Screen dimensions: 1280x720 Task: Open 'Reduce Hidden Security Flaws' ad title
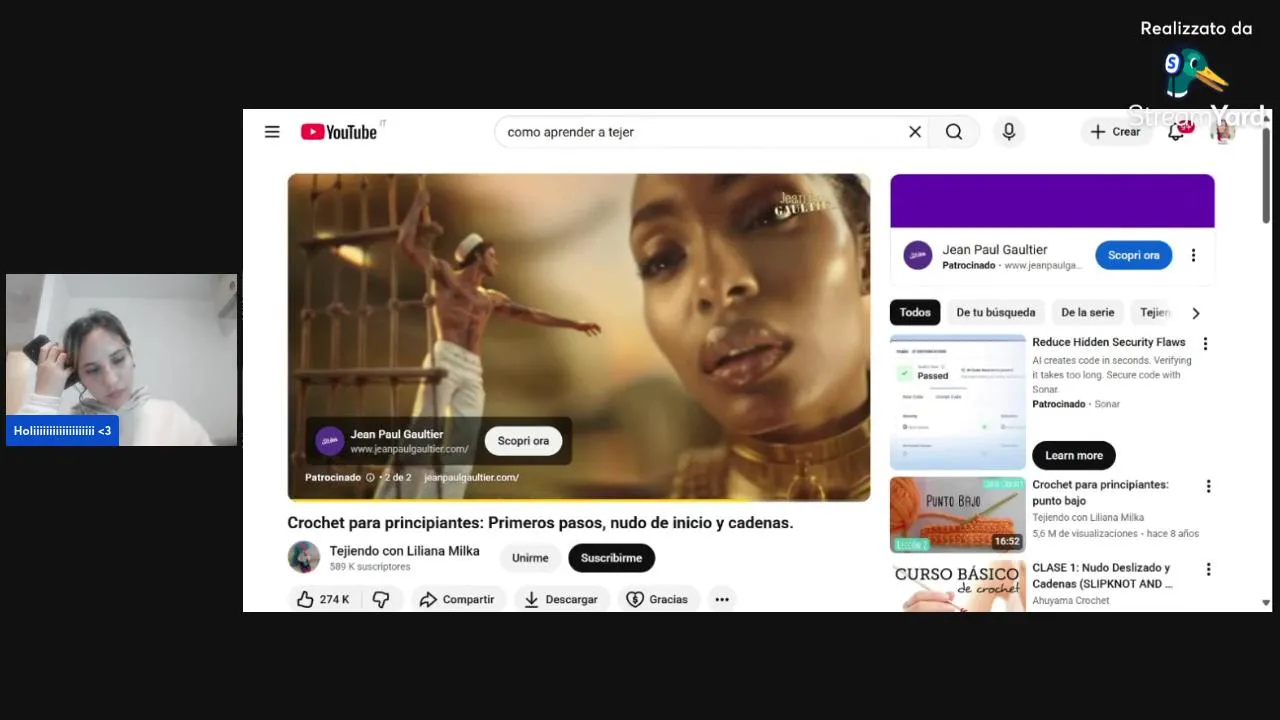(x=1109, y=343)
